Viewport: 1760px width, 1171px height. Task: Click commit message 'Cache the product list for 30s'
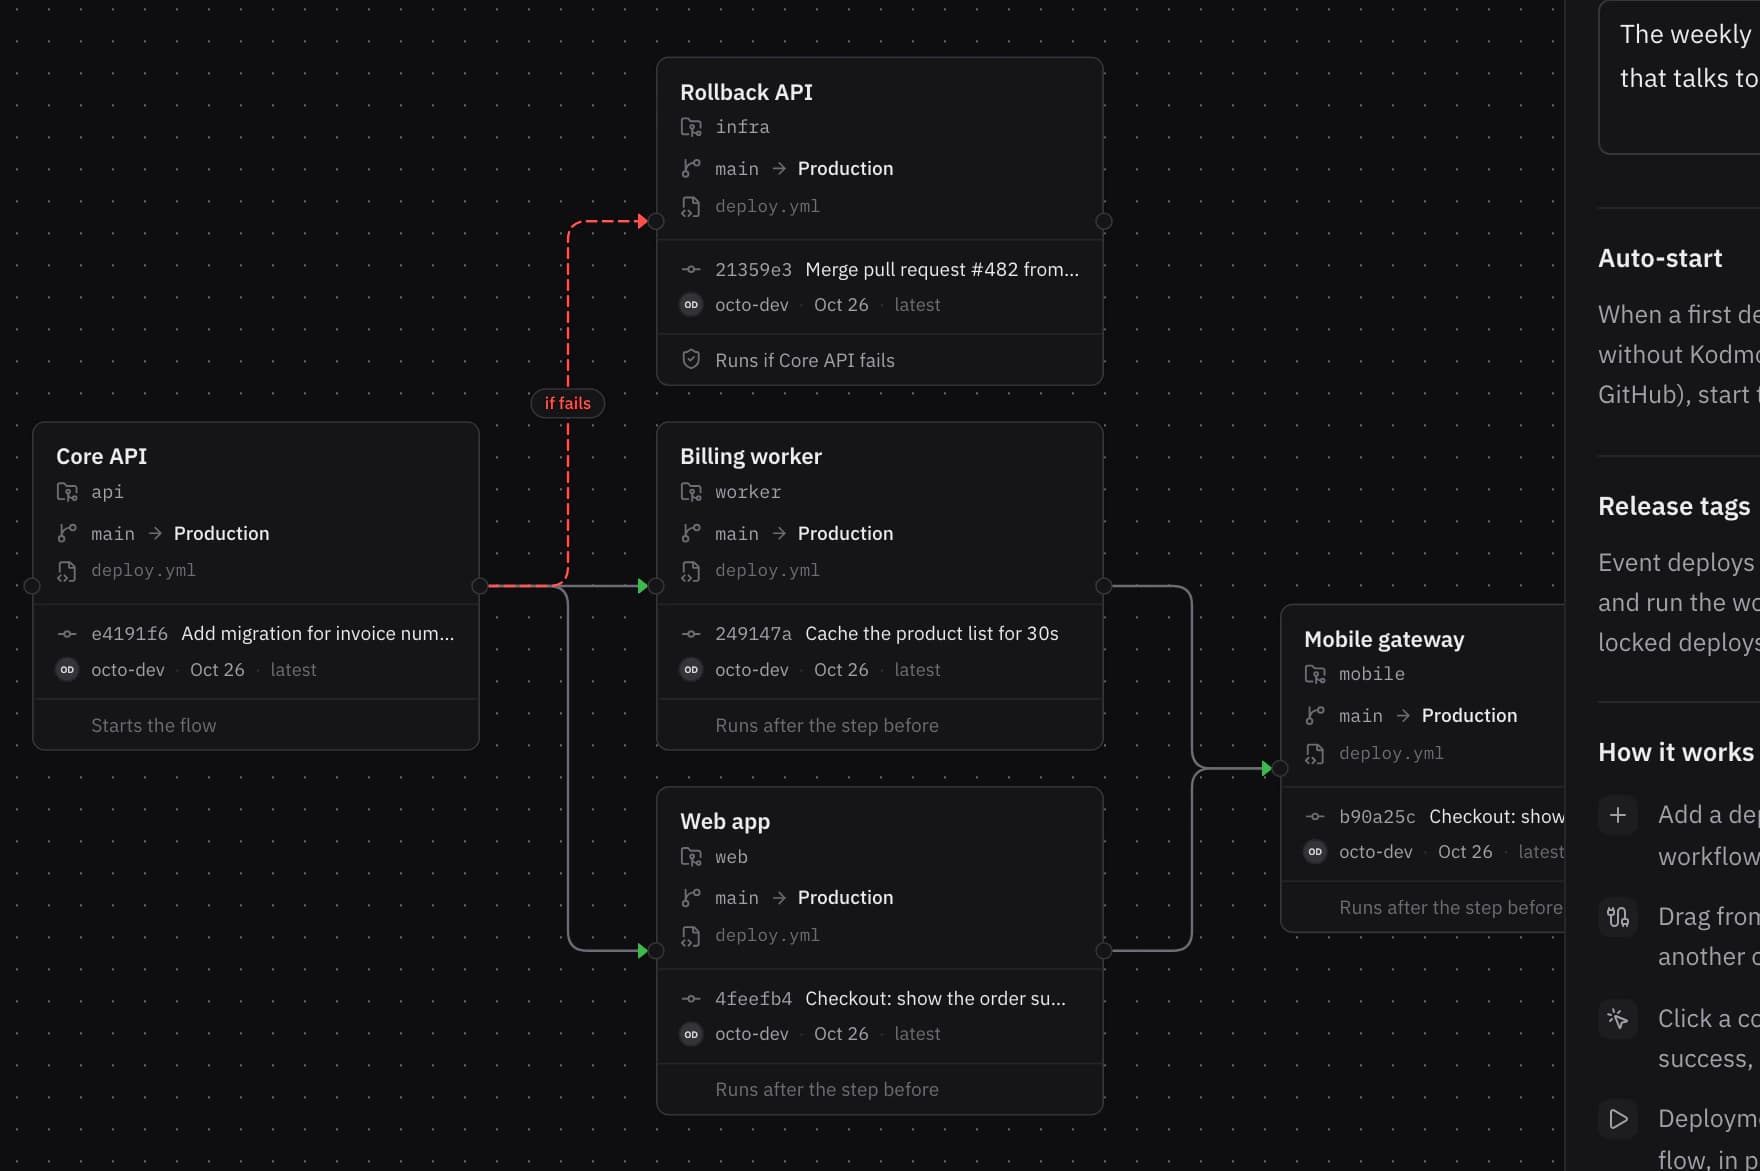pos(932,634)
